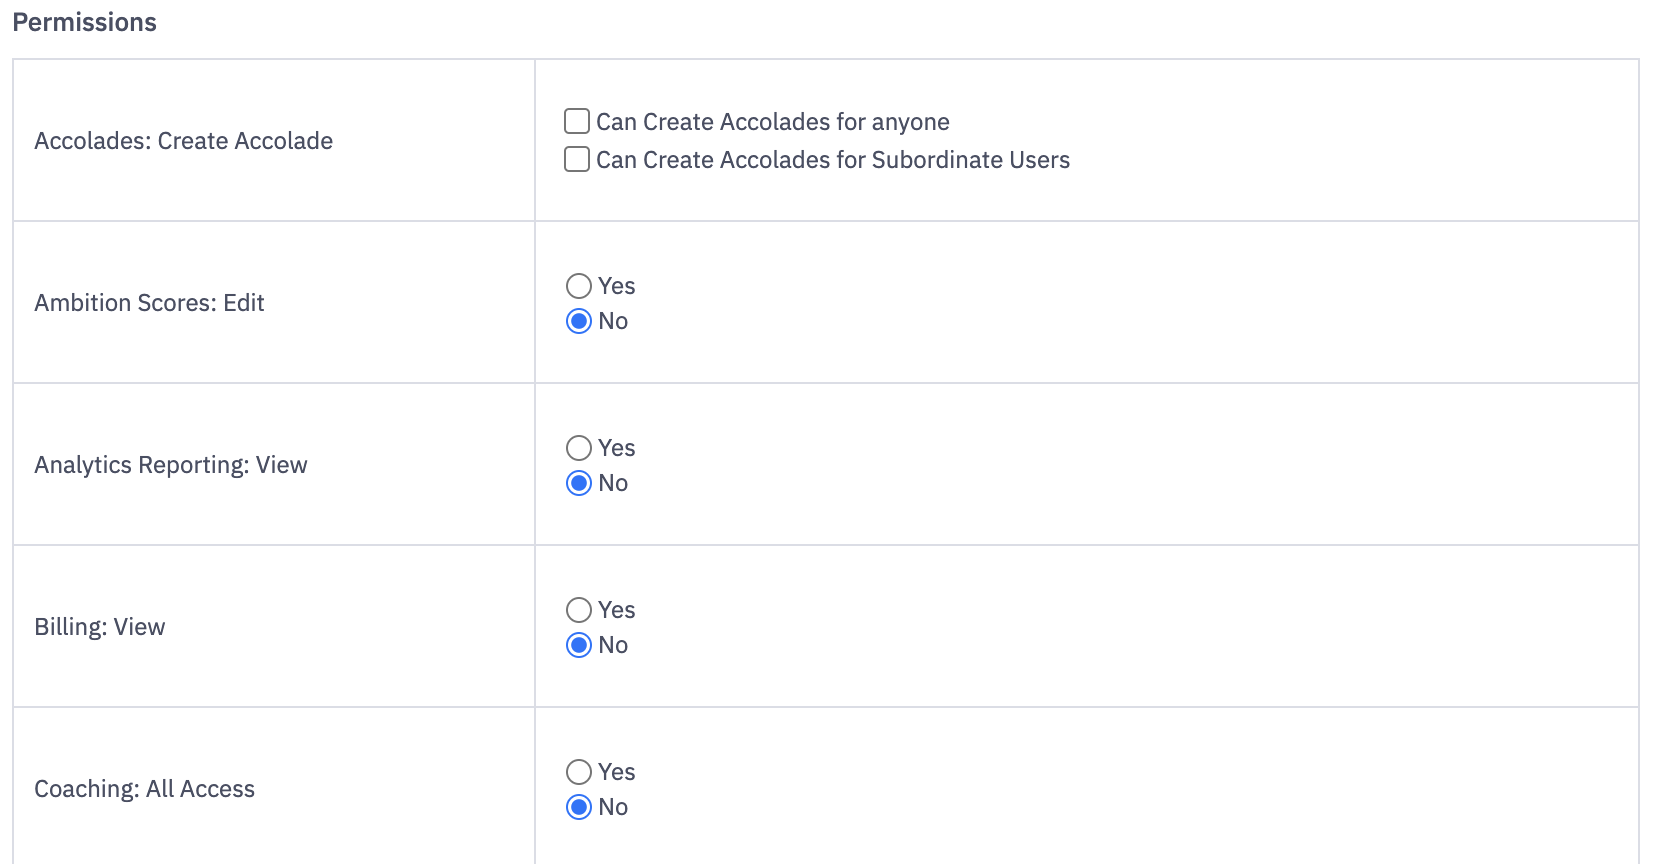This screenshot has height=864, width=1656.
Task: Pick Yes radio for Coaching: All Access
Action: [x=579, y=772]
